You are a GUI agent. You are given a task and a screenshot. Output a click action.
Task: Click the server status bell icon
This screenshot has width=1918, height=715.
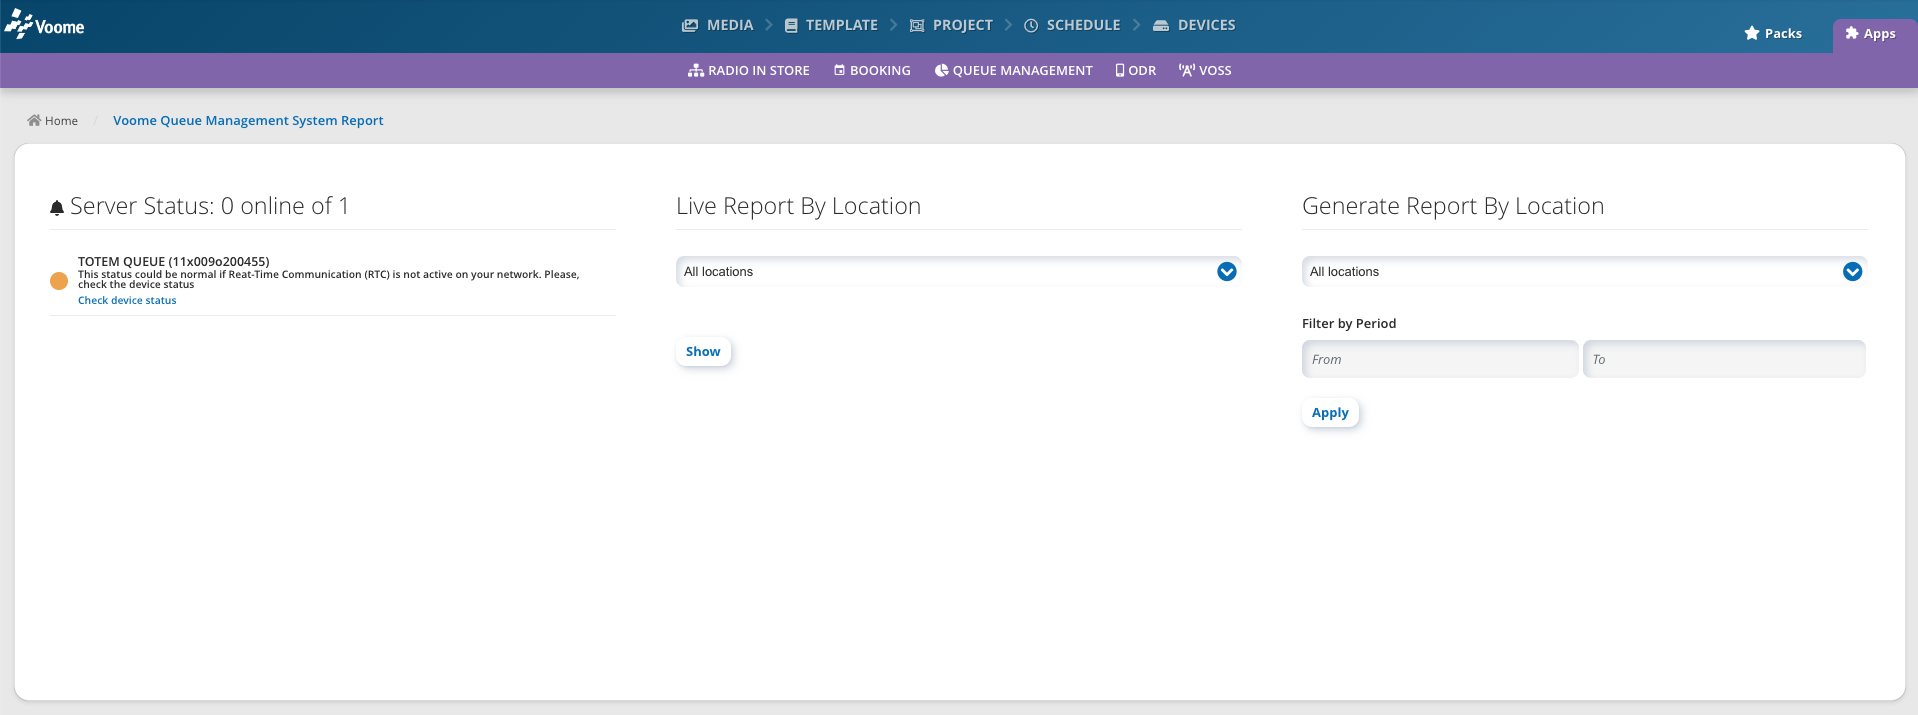click(x=57, y=208)
